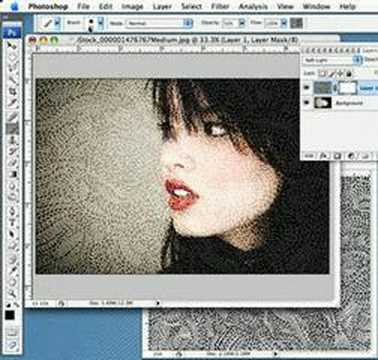
Task: Click foreground black color swatch
Action: [10, 315]
